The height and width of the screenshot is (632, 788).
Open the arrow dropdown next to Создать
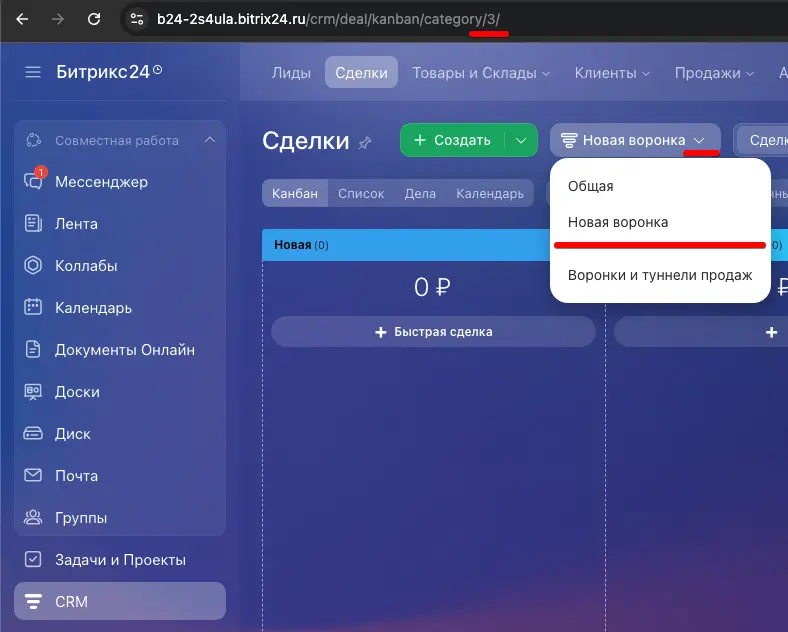click(x=521, y=140)
